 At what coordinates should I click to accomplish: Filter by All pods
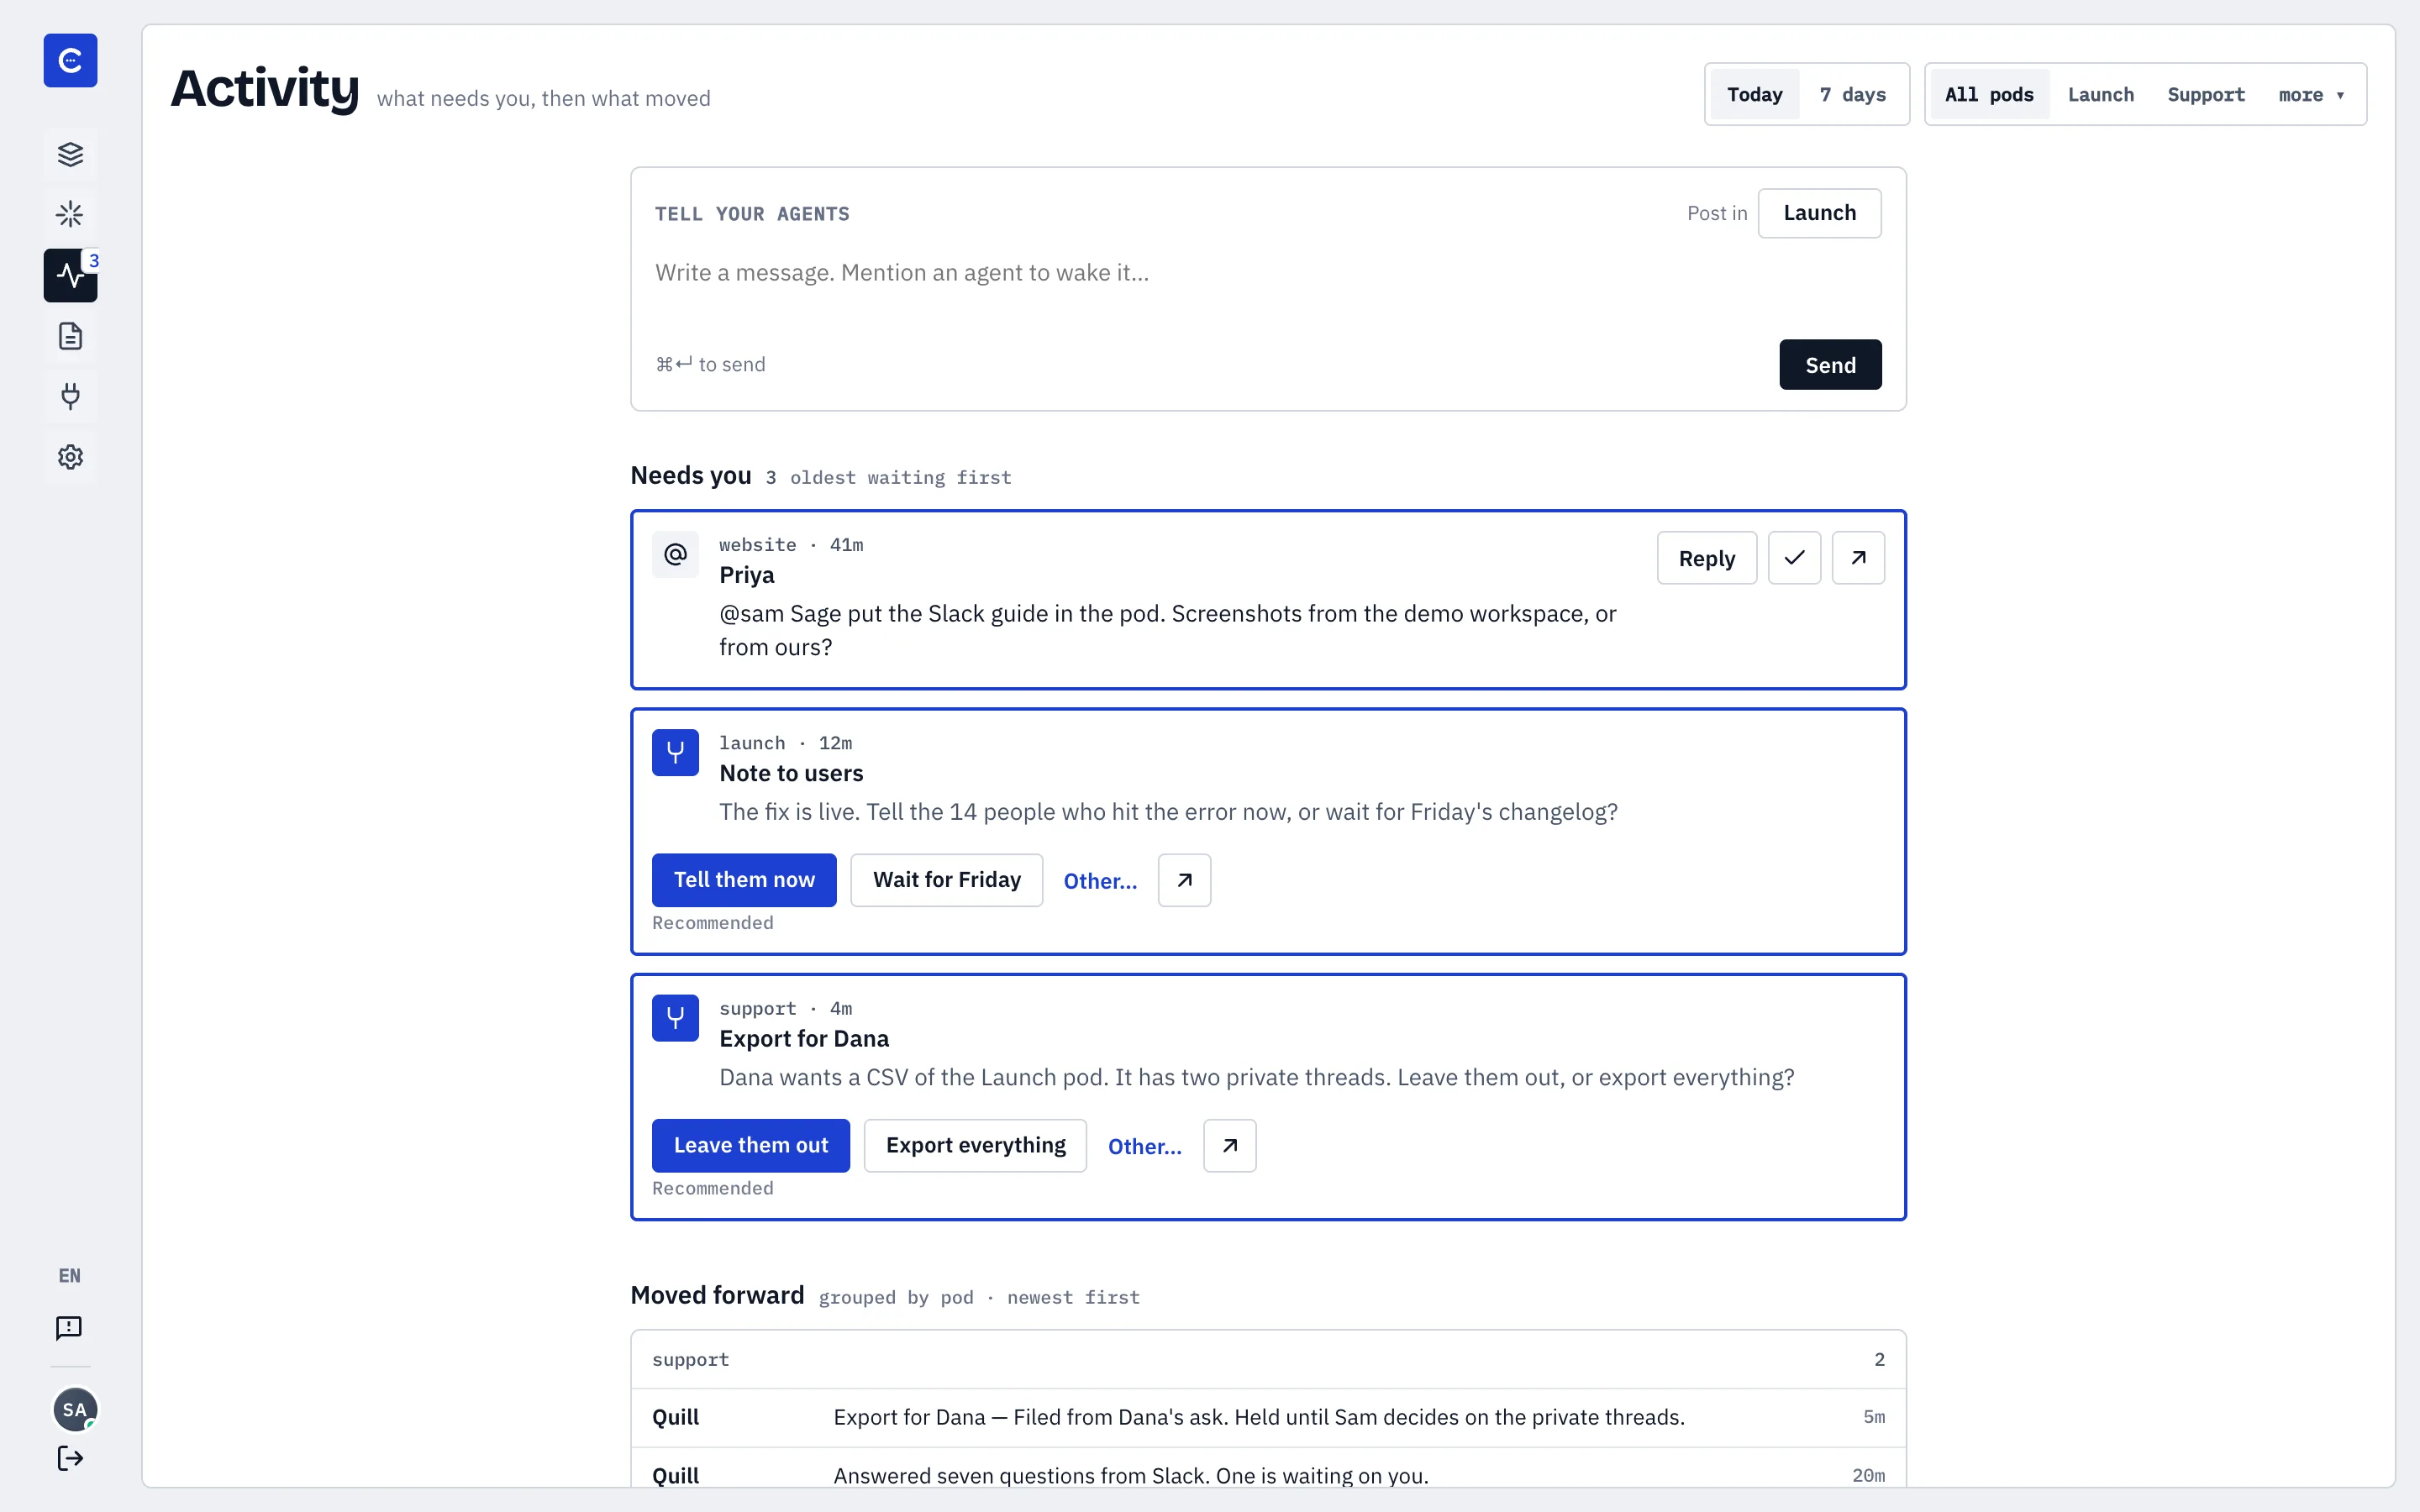coord(1989,94)
